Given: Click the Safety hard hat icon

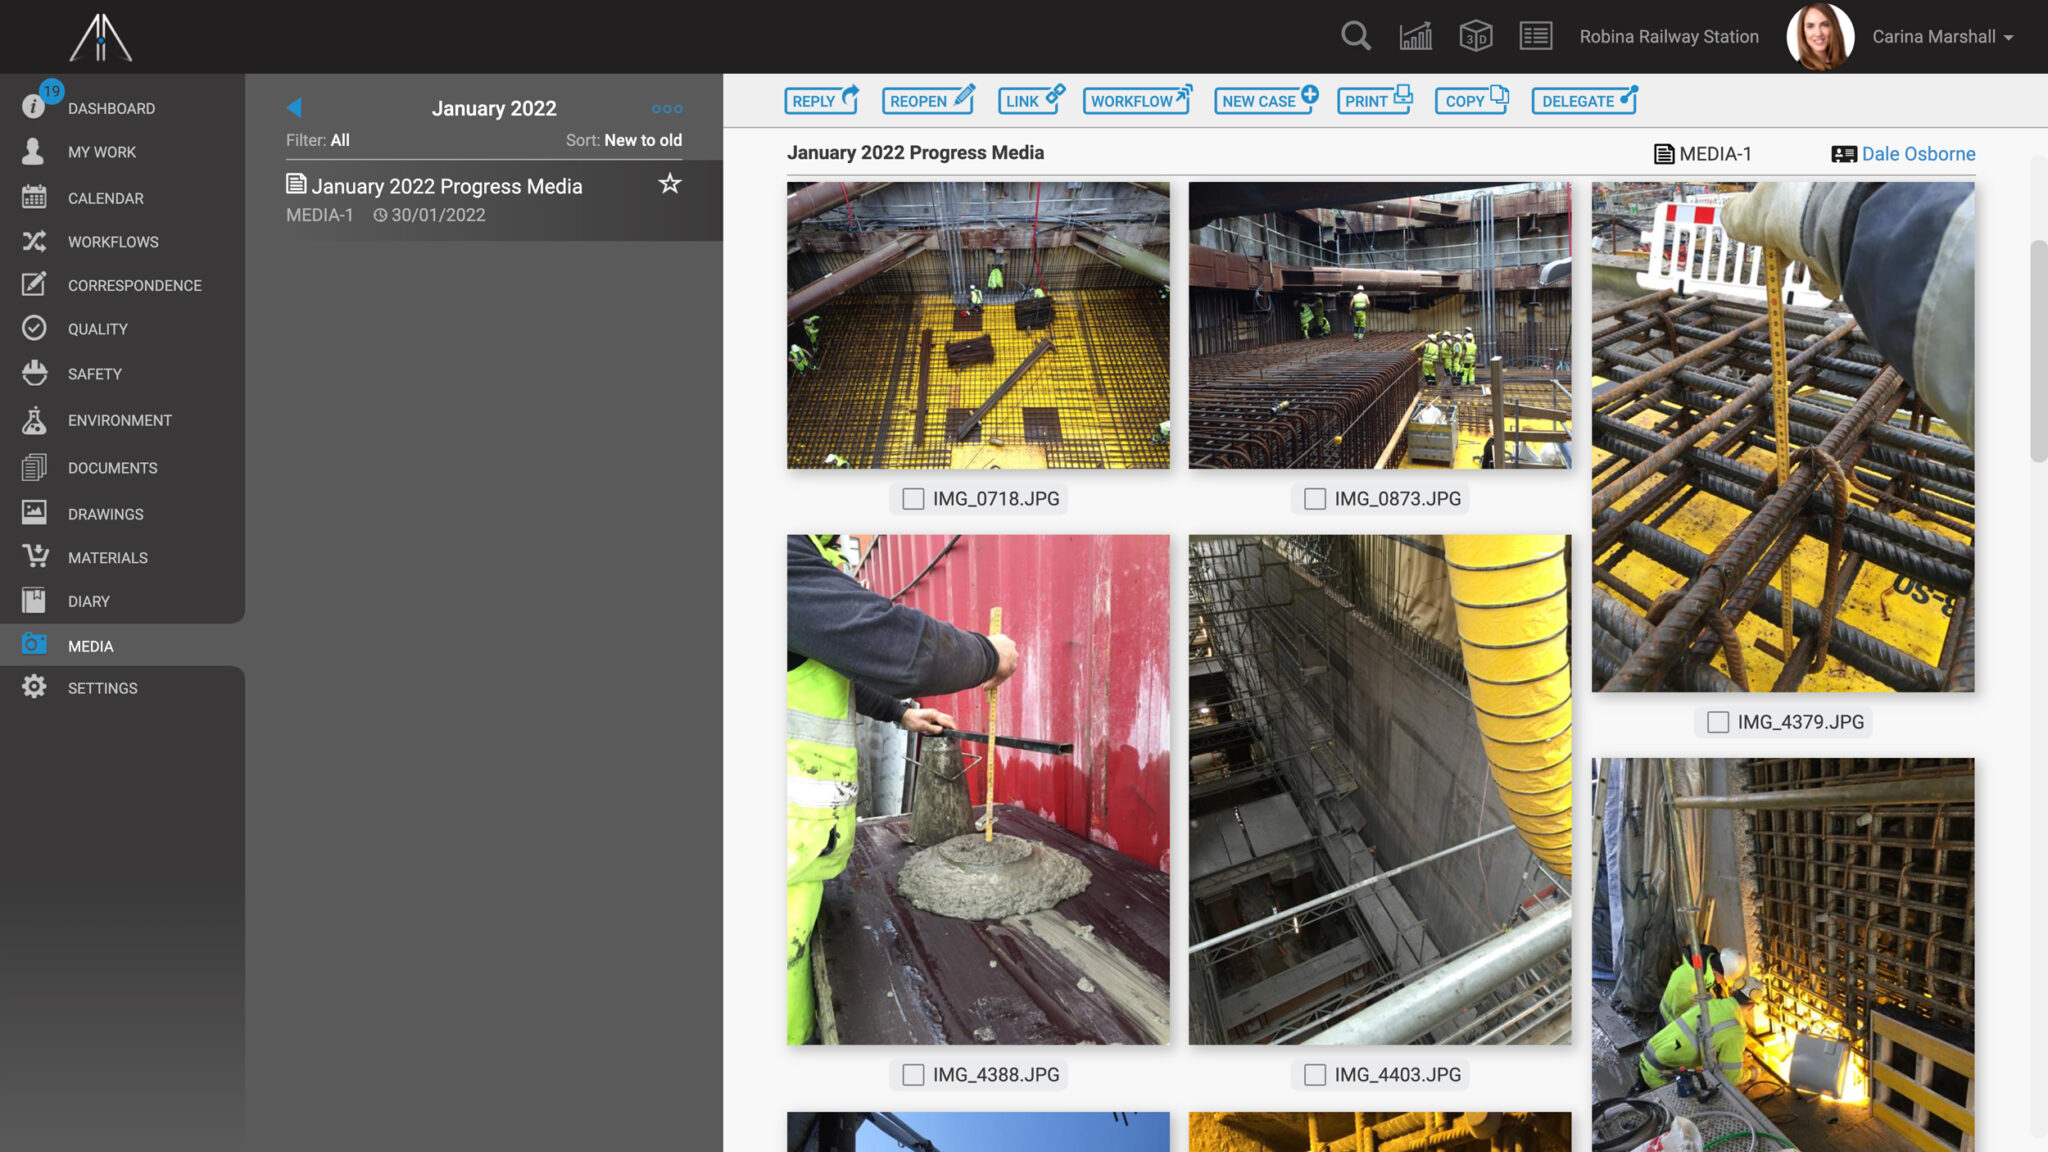Looking at the screenshot, I should 34,373.
